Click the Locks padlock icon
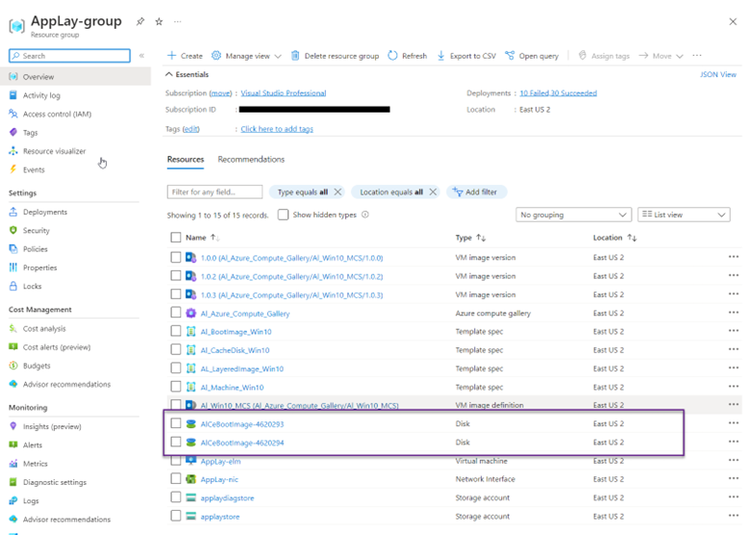Image resolution: width=750 pixels, height=535 pixels. point(13,286)
